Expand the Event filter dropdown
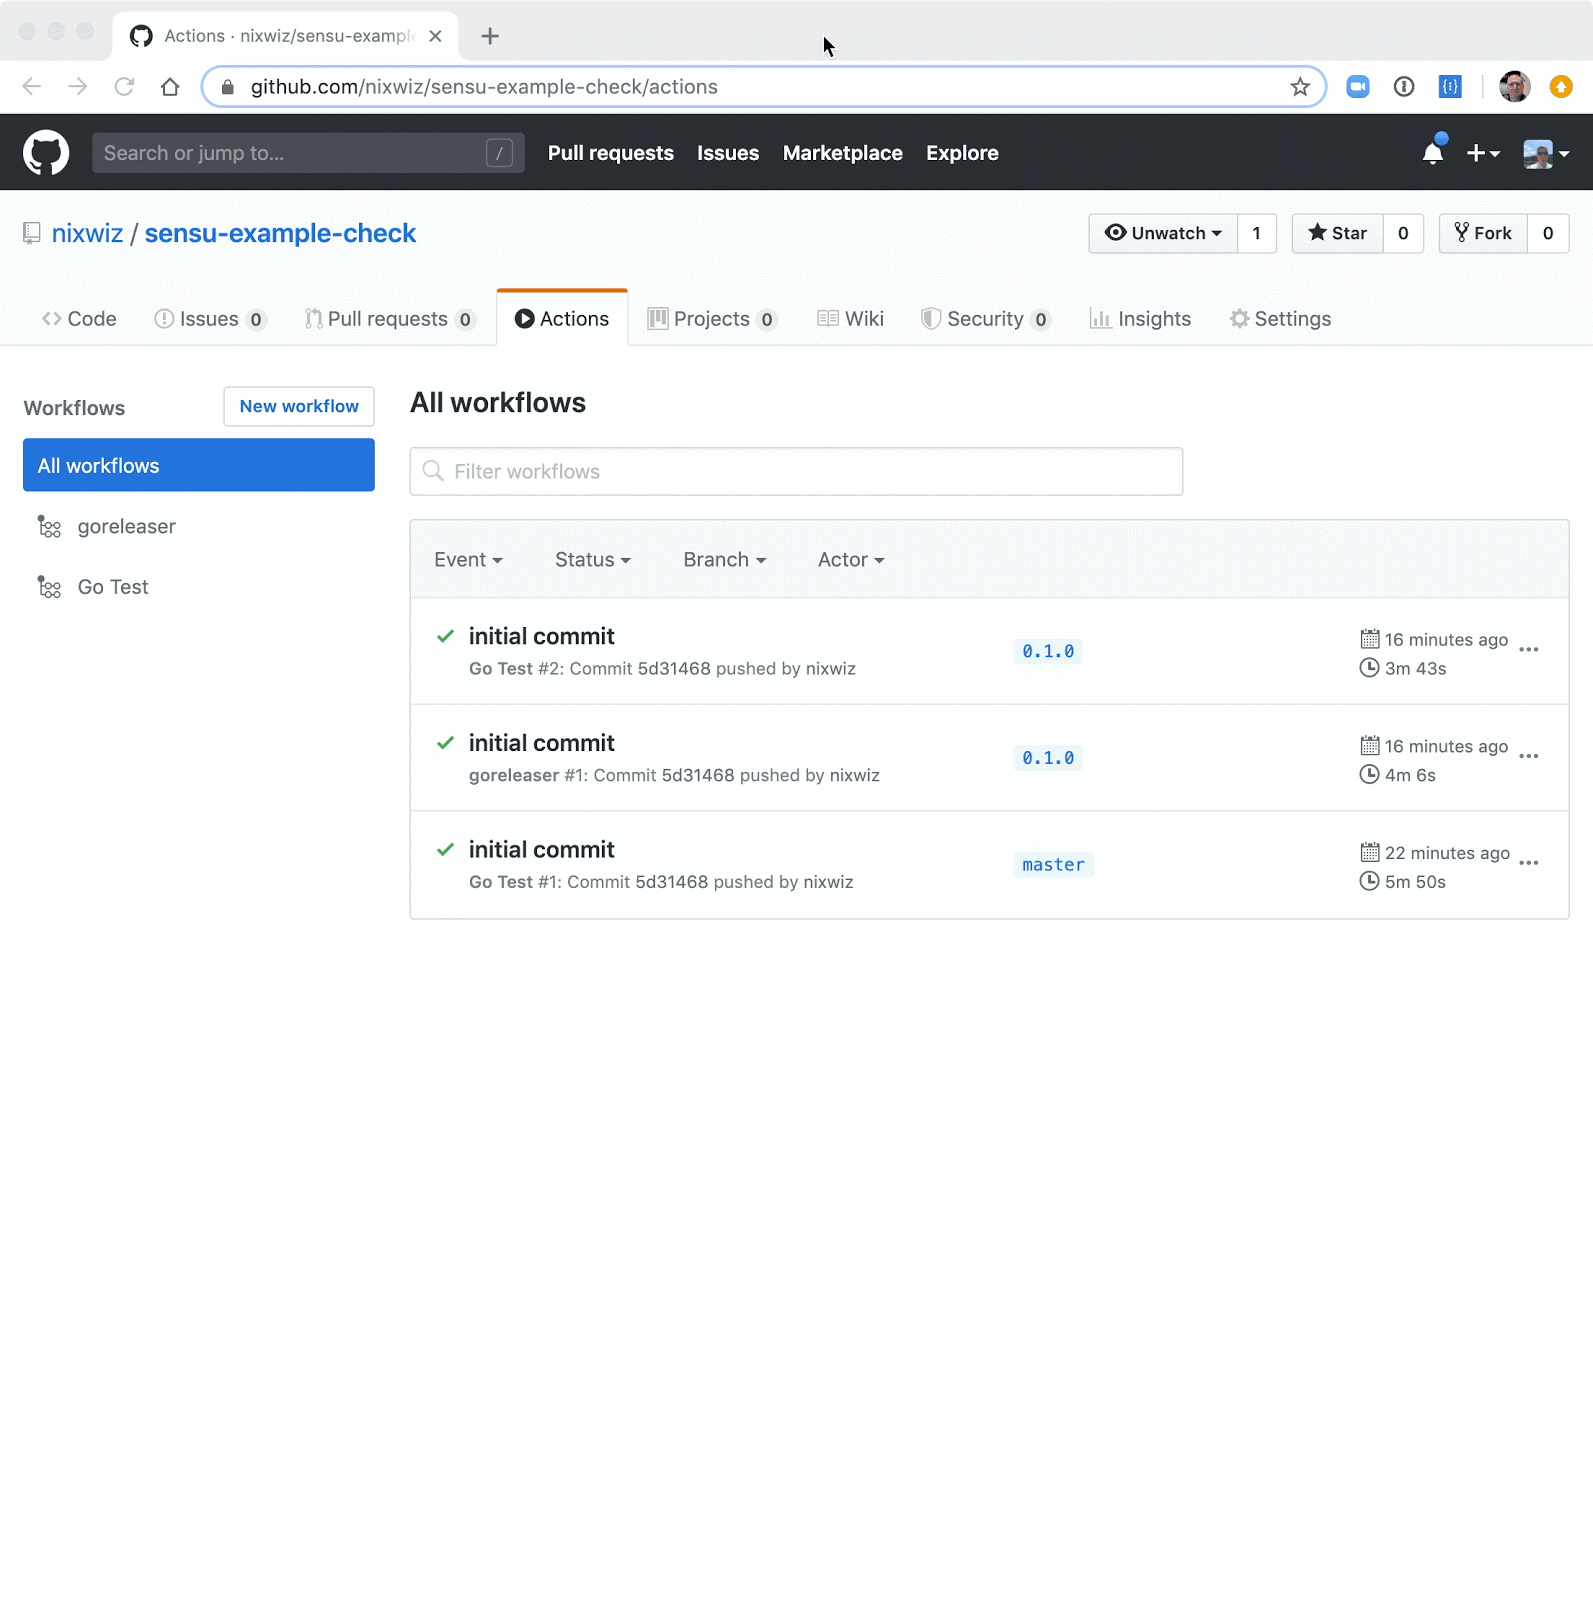Viewport: 1593px width, 1600px height. pyautogui.click(x=468, y=560)
